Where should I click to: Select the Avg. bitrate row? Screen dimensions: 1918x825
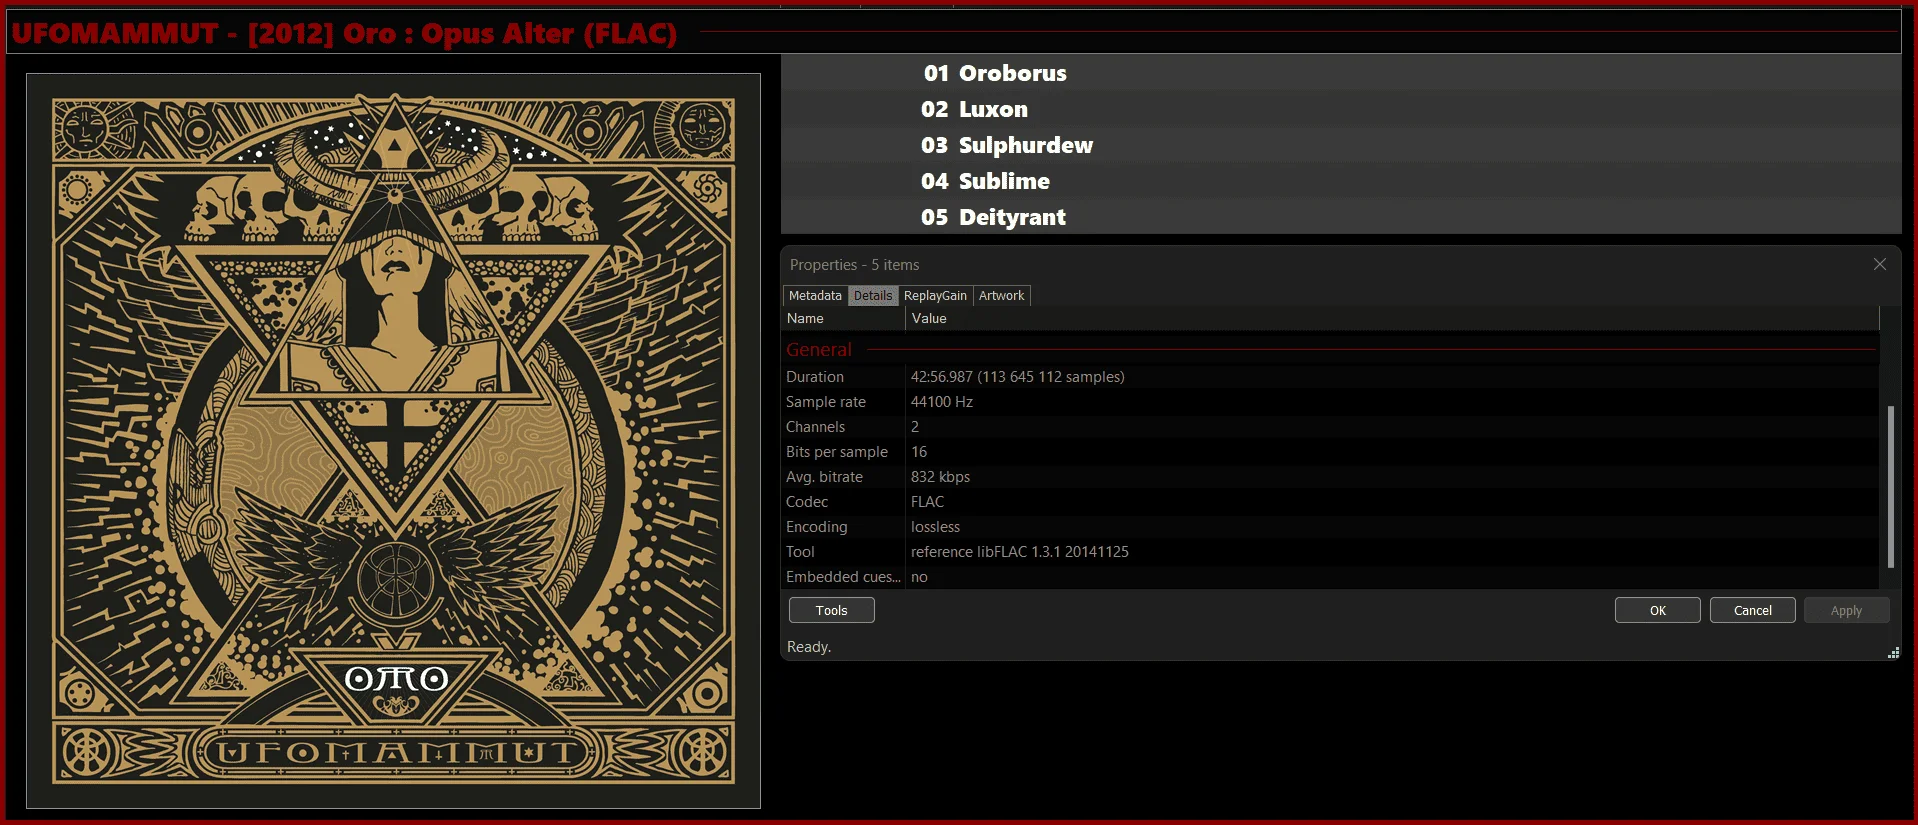[x=1330, y=477]
